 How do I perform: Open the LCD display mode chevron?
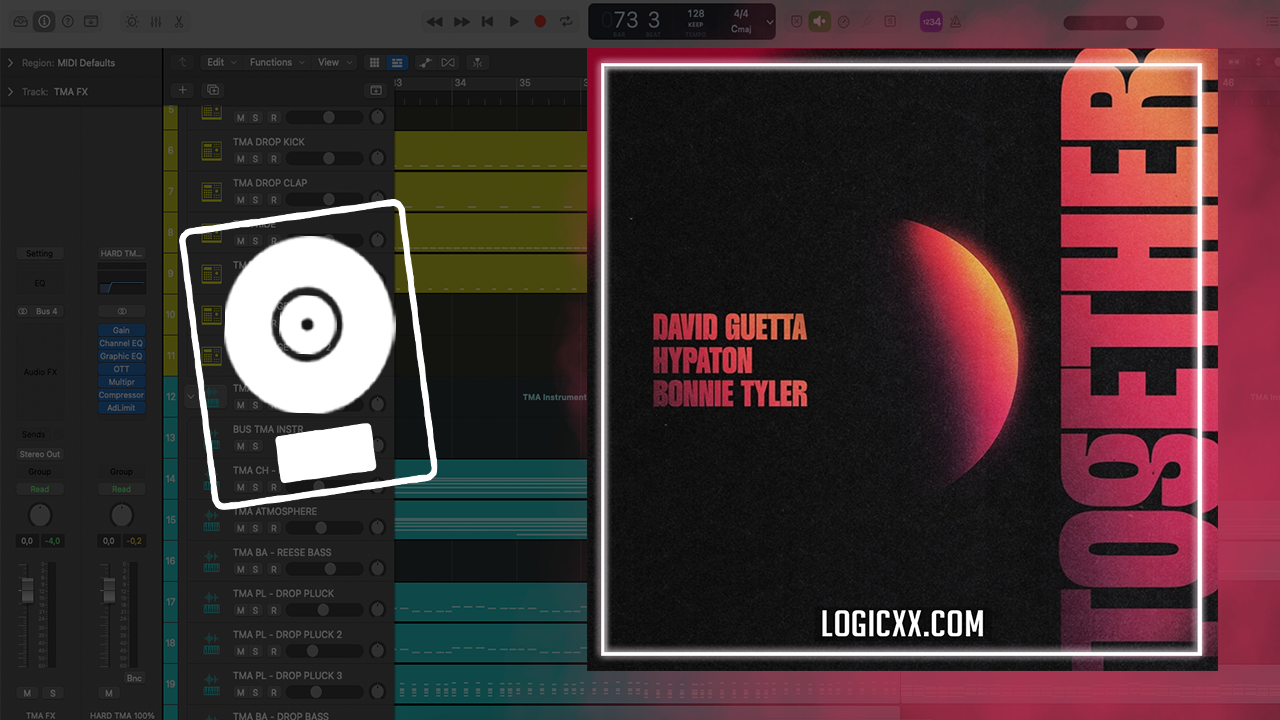click(x=770, y=22)
